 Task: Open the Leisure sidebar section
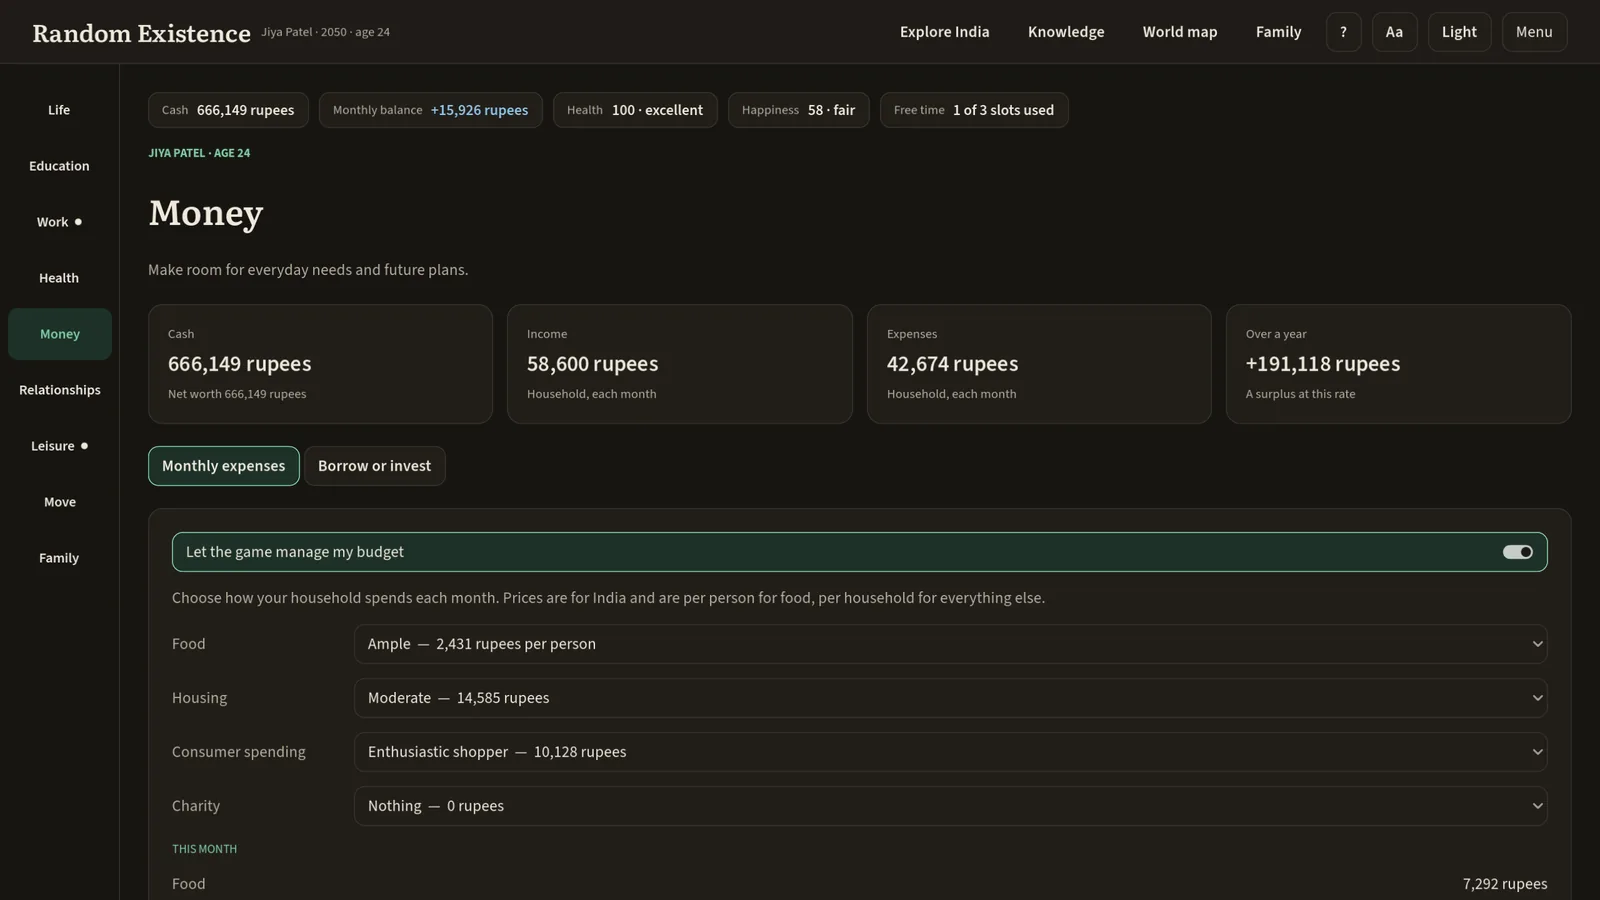pos(59,446)
